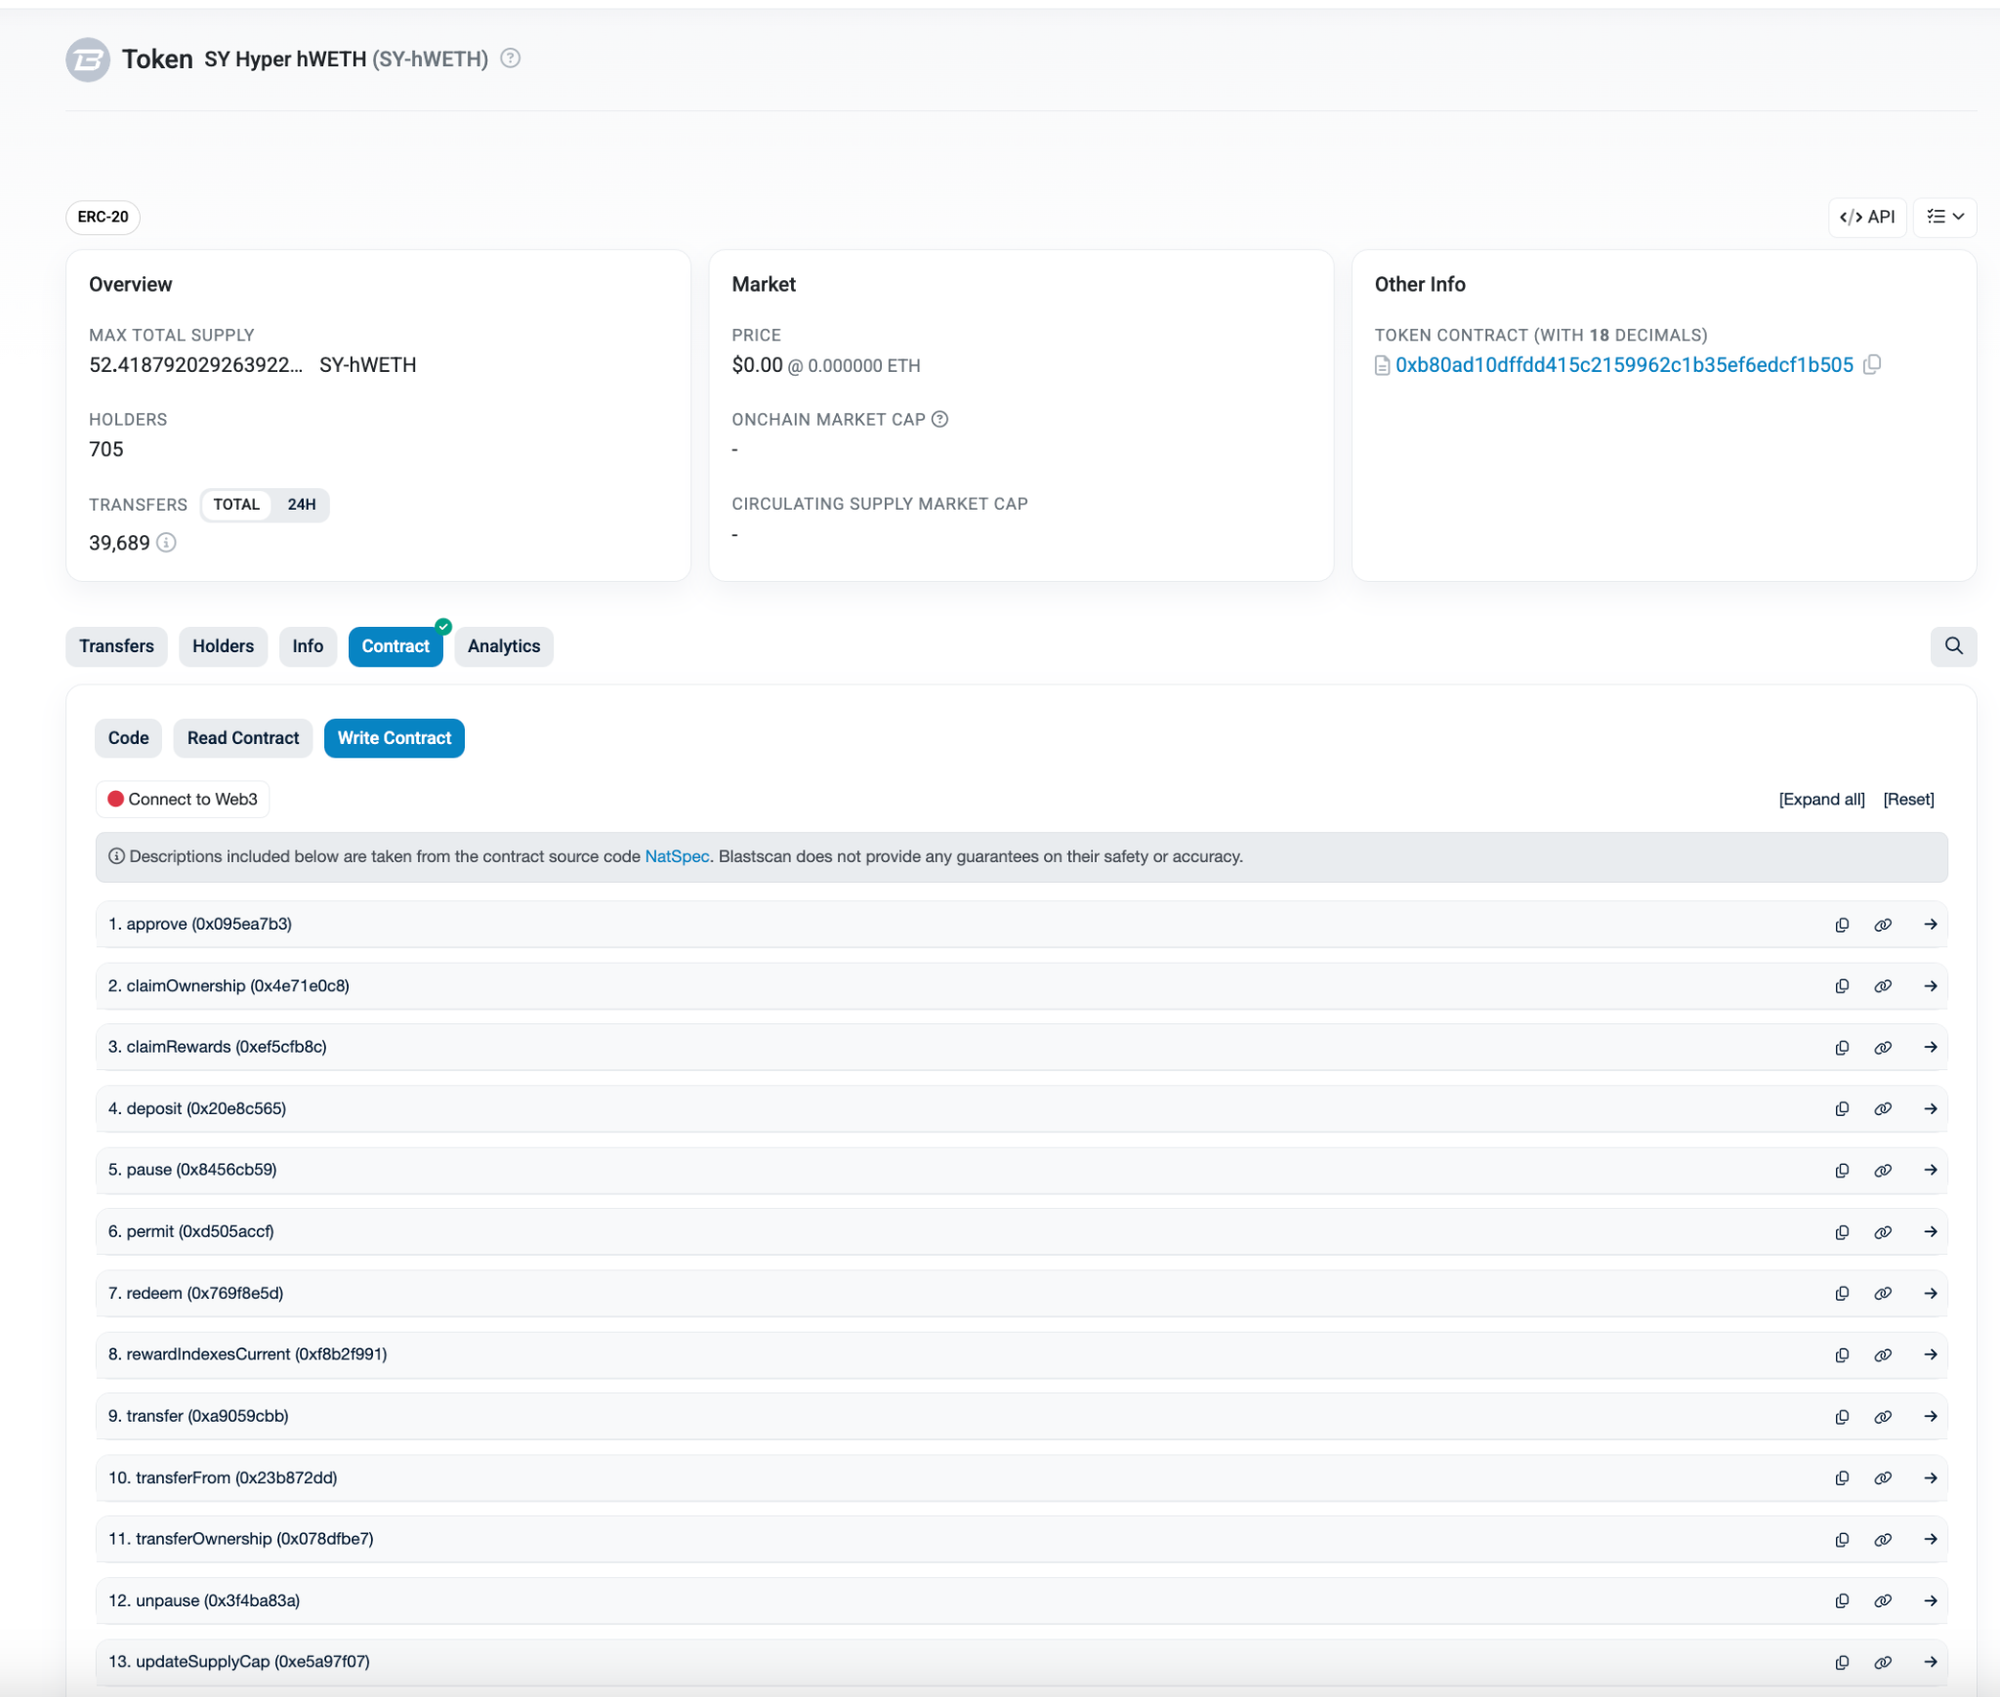Copy the token contract address
This screenshot has height=1697, width=2000.
1872,364
